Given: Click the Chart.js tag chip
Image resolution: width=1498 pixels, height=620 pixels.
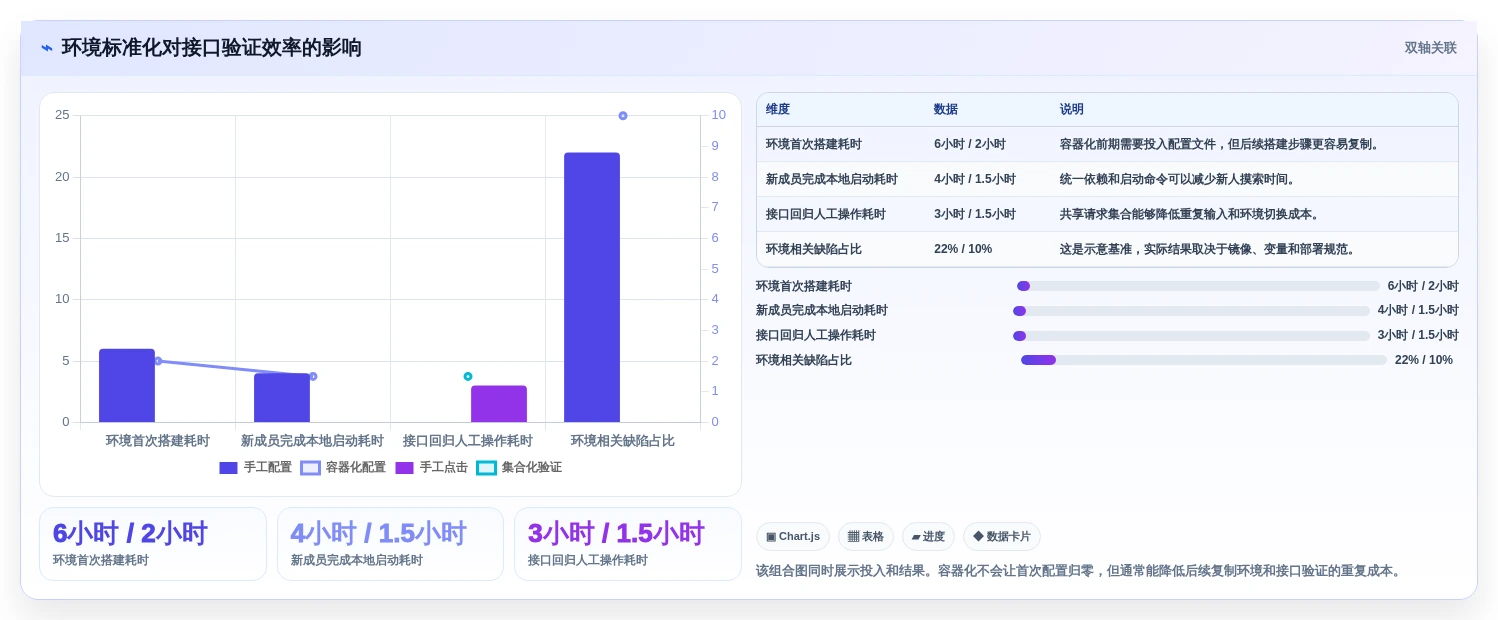Looking at the screenshot, I should click(x=793, y=536).
